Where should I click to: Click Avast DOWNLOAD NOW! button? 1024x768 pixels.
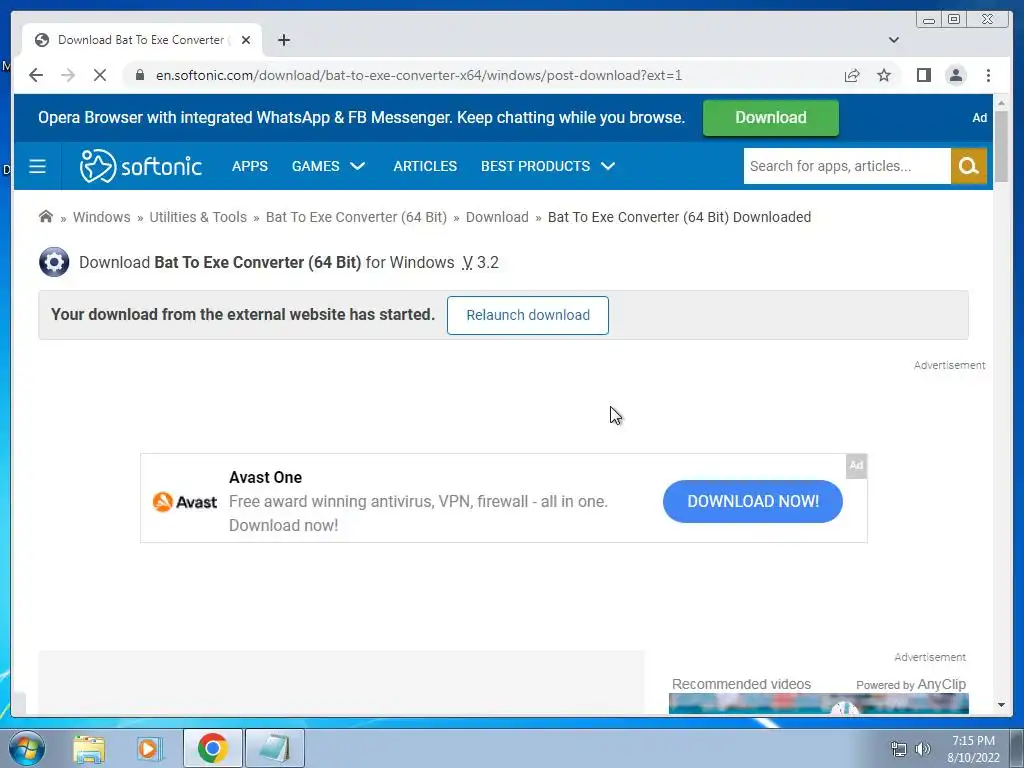click(752, 501)
